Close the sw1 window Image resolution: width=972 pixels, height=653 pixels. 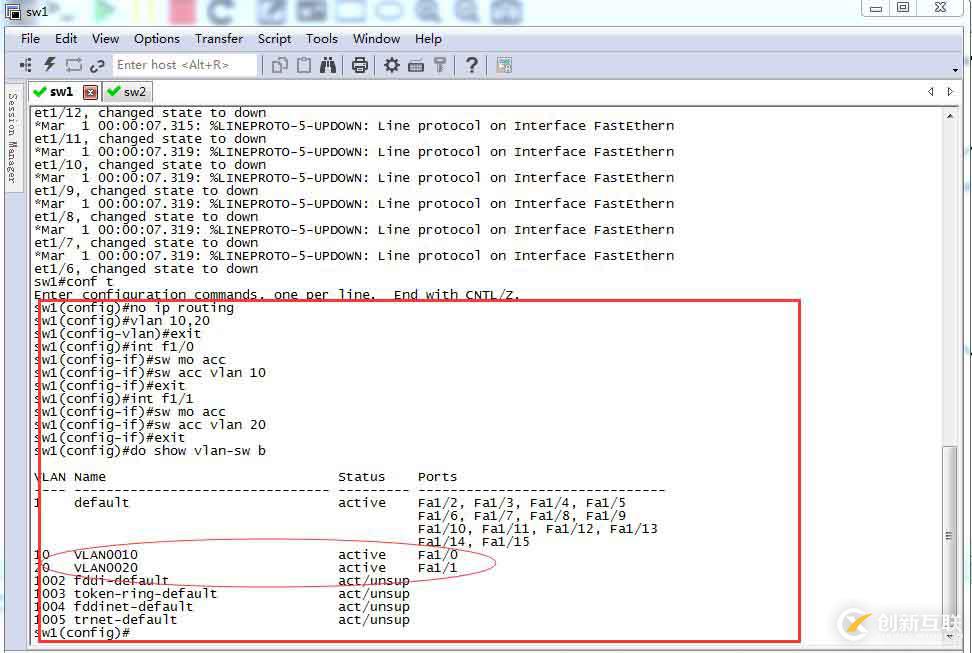point(940,8)
